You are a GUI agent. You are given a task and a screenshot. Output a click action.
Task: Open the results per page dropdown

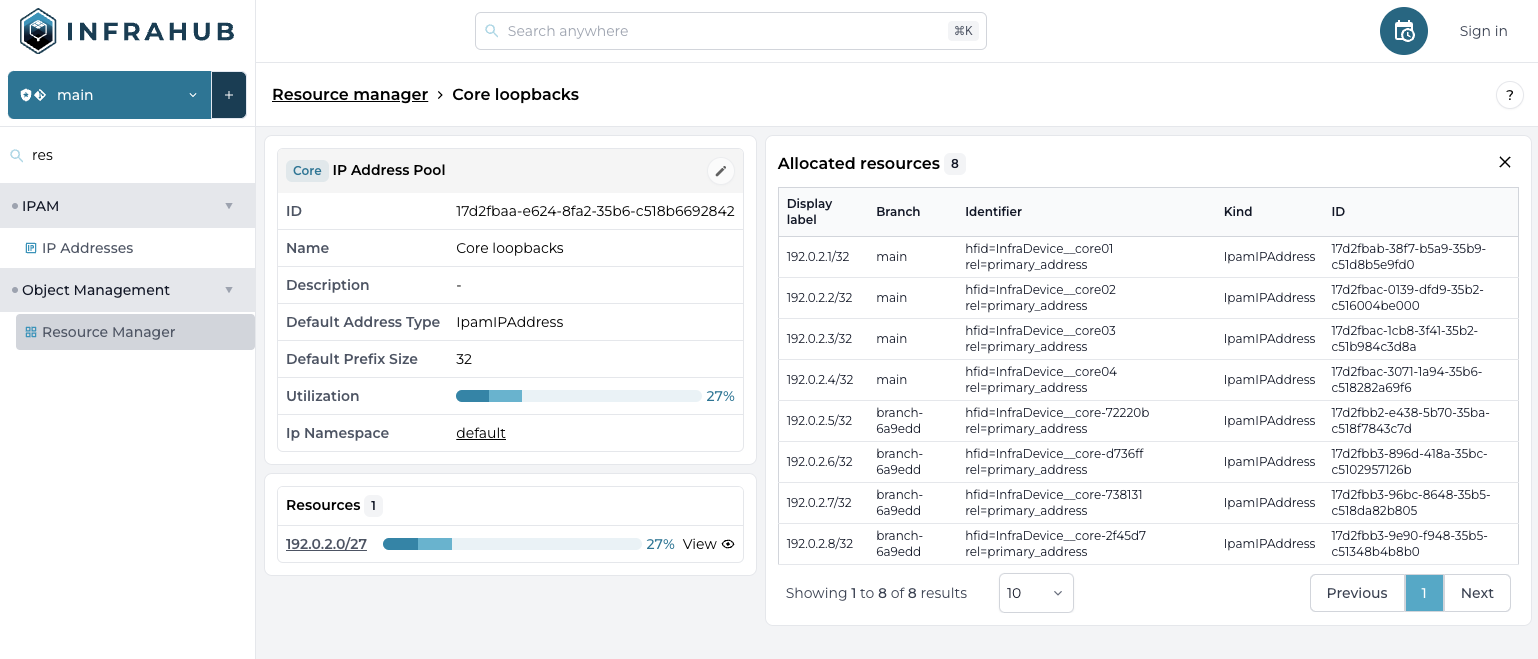click(1035, 593)
